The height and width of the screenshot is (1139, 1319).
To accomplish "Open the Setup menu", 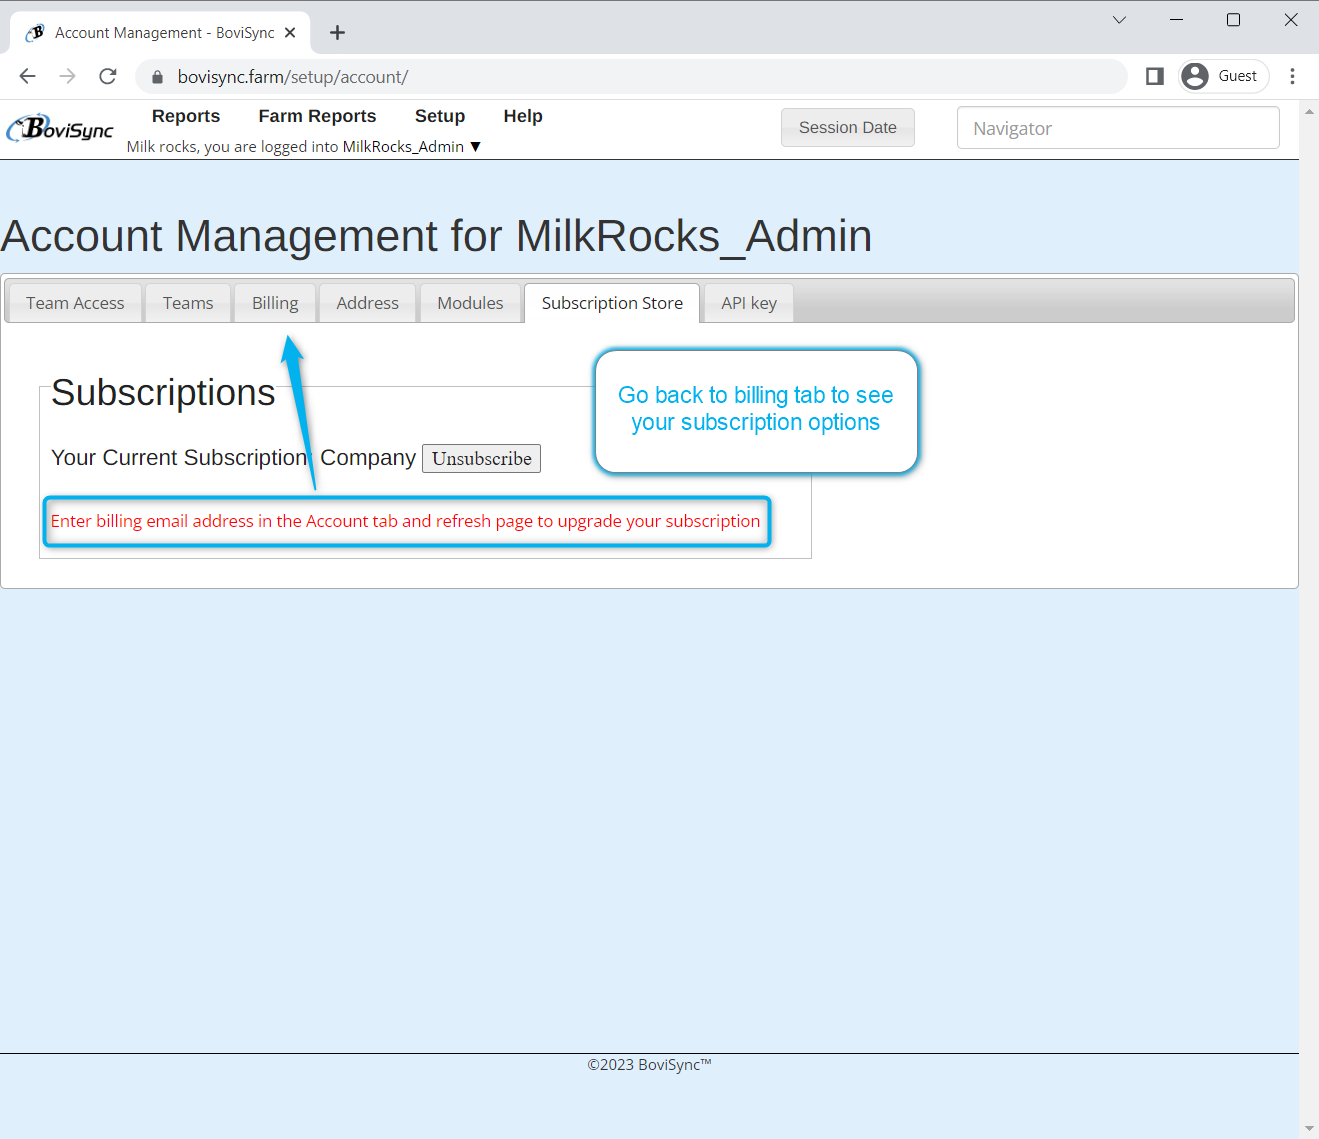I will pos(440,116).
